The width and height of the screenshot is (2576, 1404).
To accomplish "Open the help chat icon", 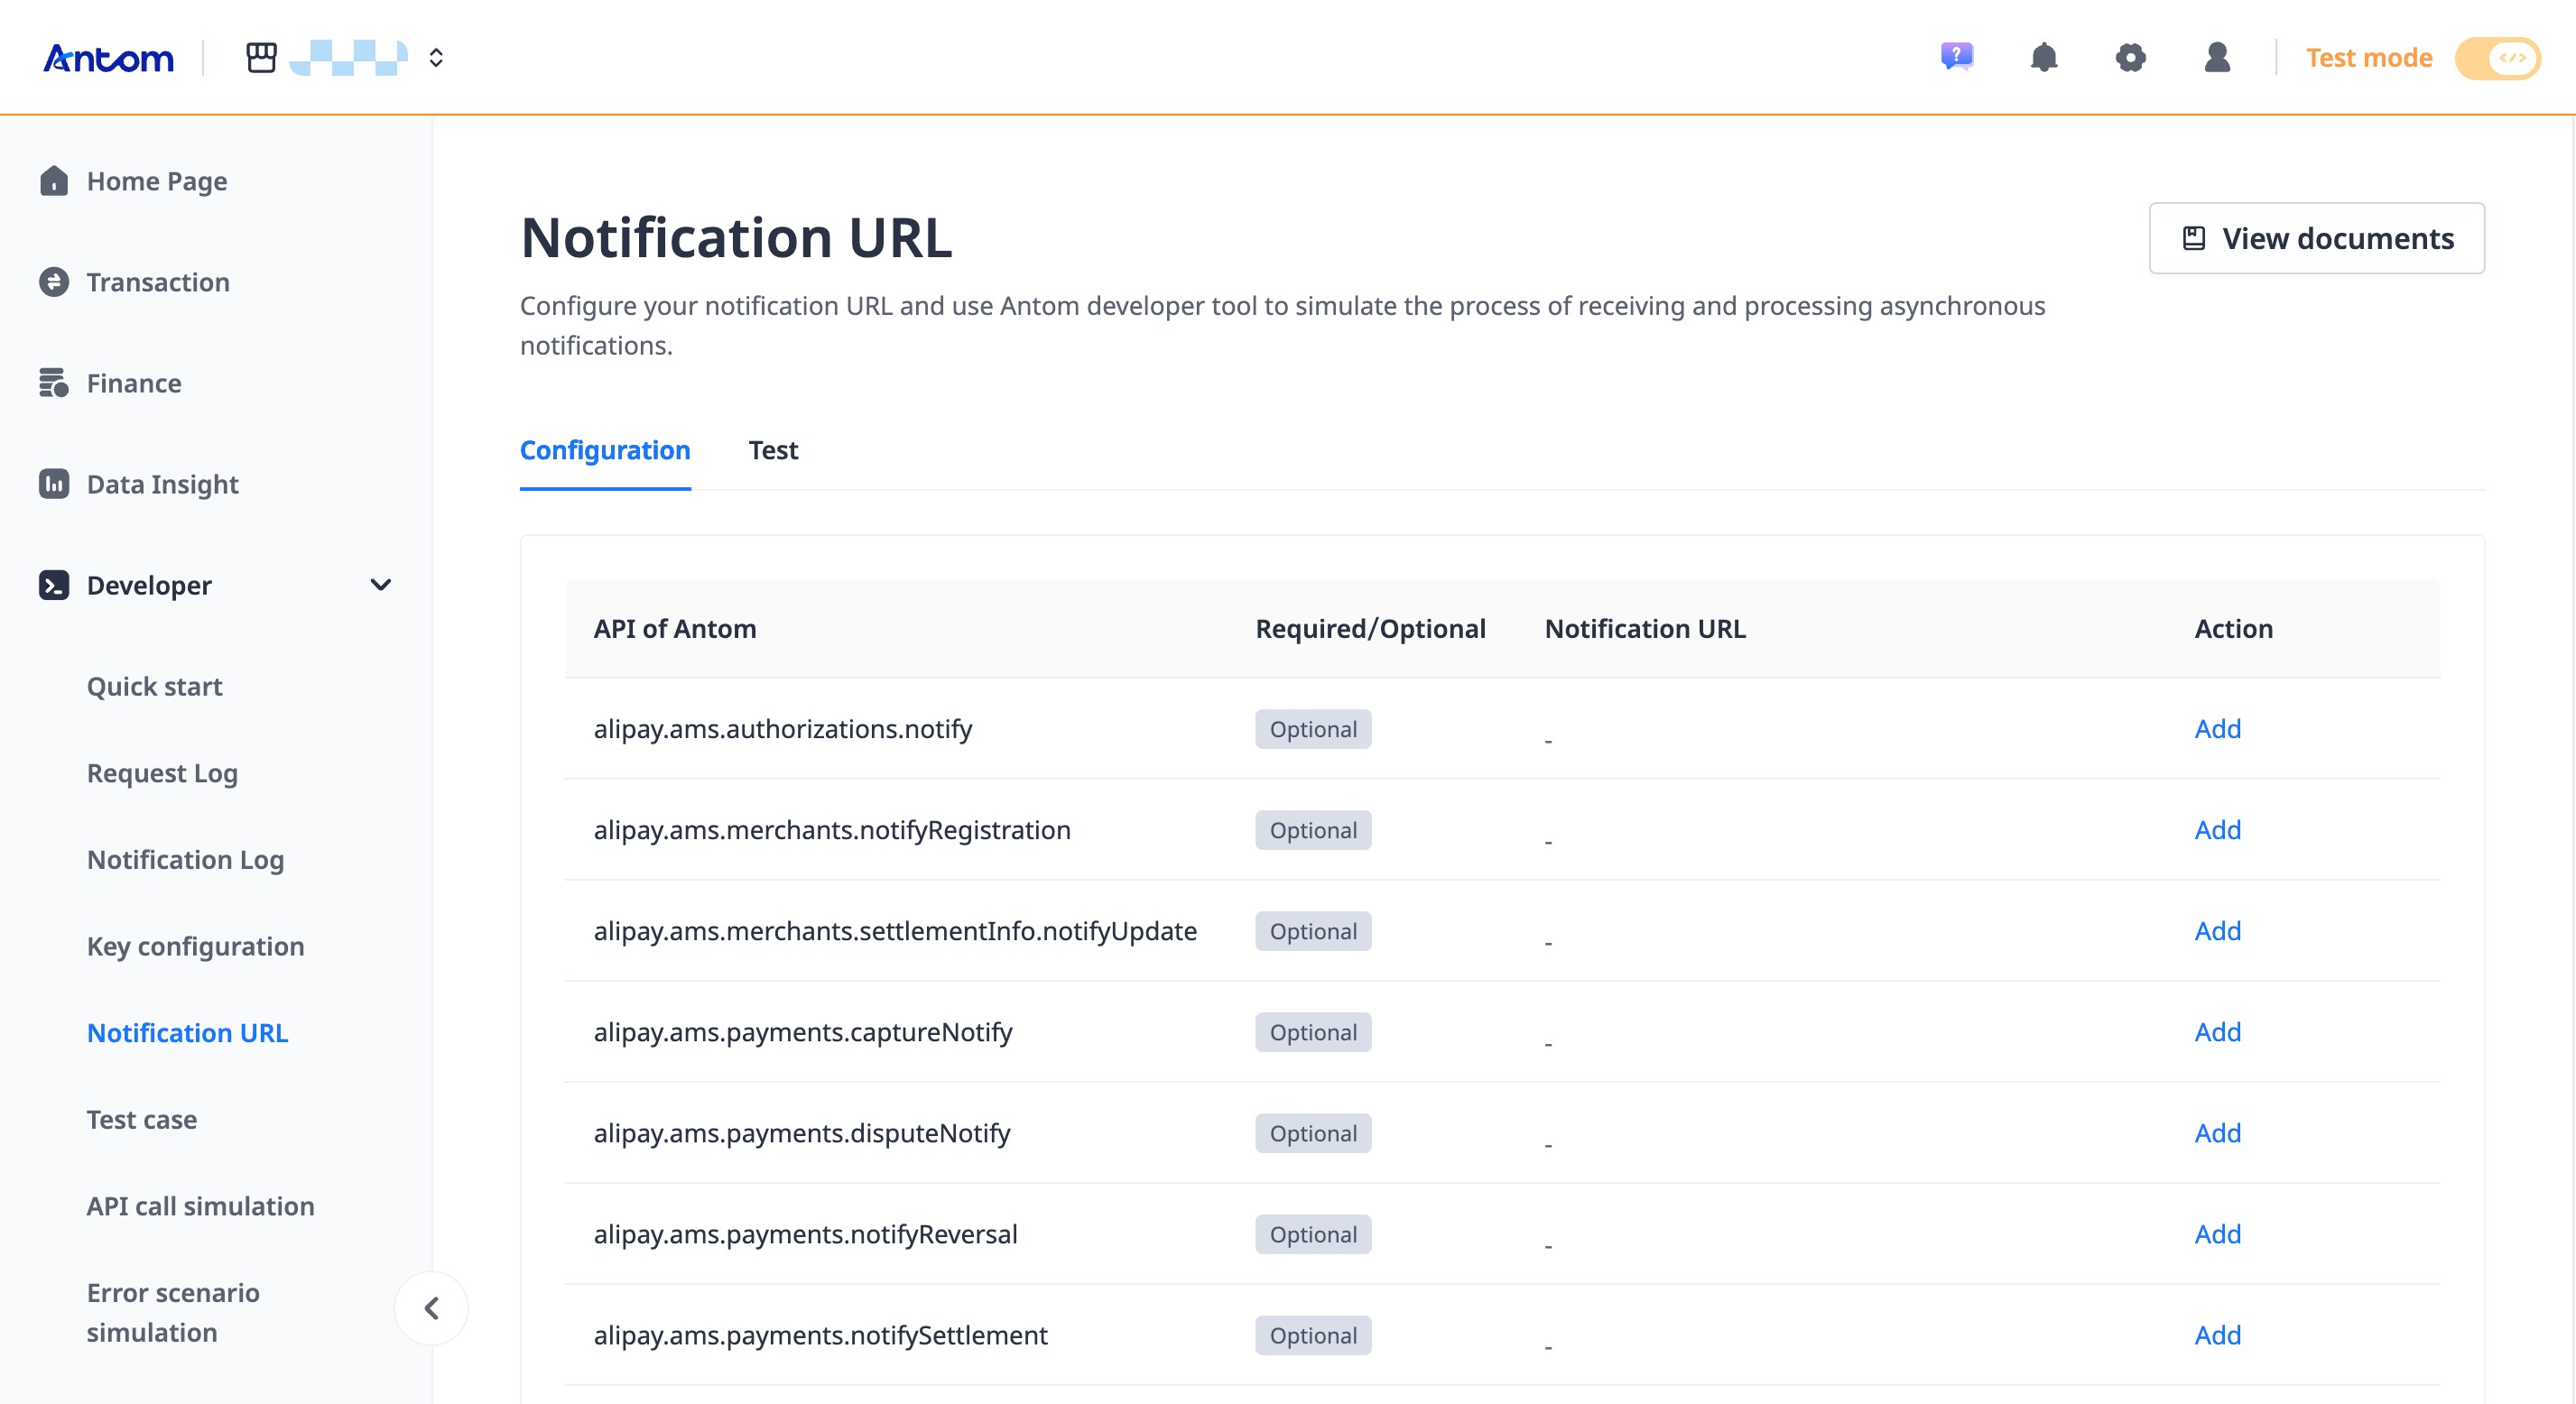I will coord(1956,57).
